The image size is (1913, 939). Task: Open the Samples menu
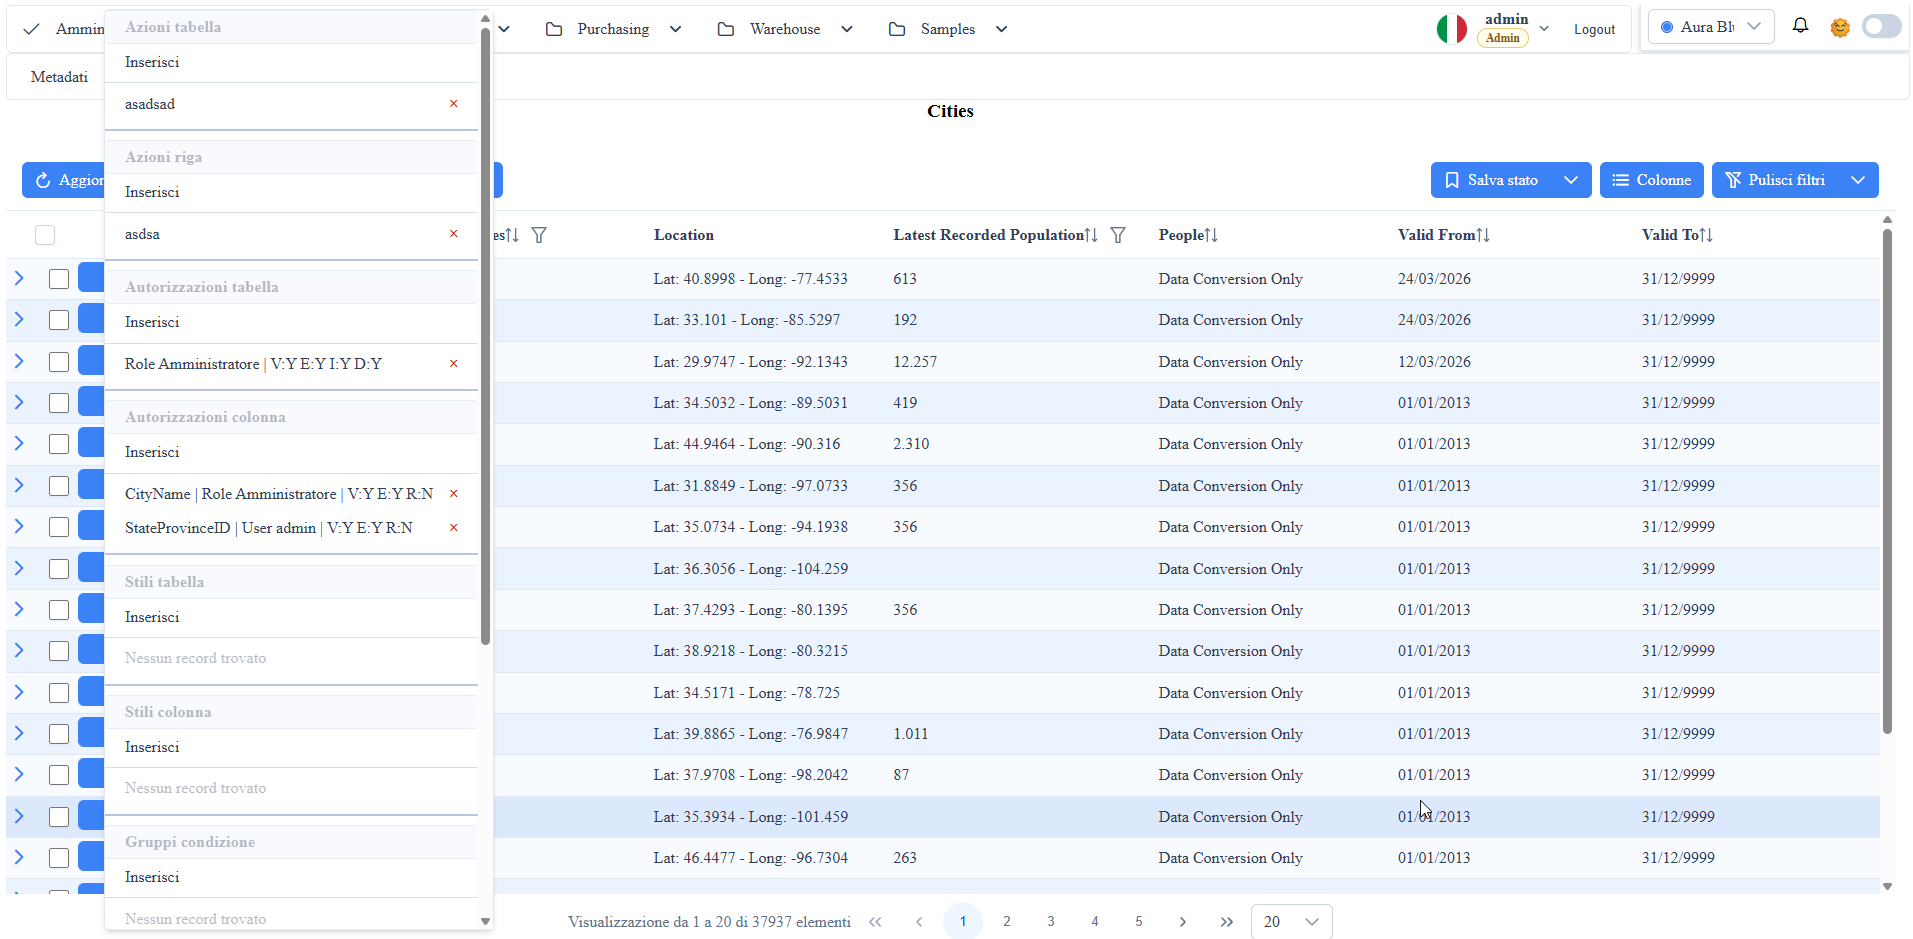947,29
